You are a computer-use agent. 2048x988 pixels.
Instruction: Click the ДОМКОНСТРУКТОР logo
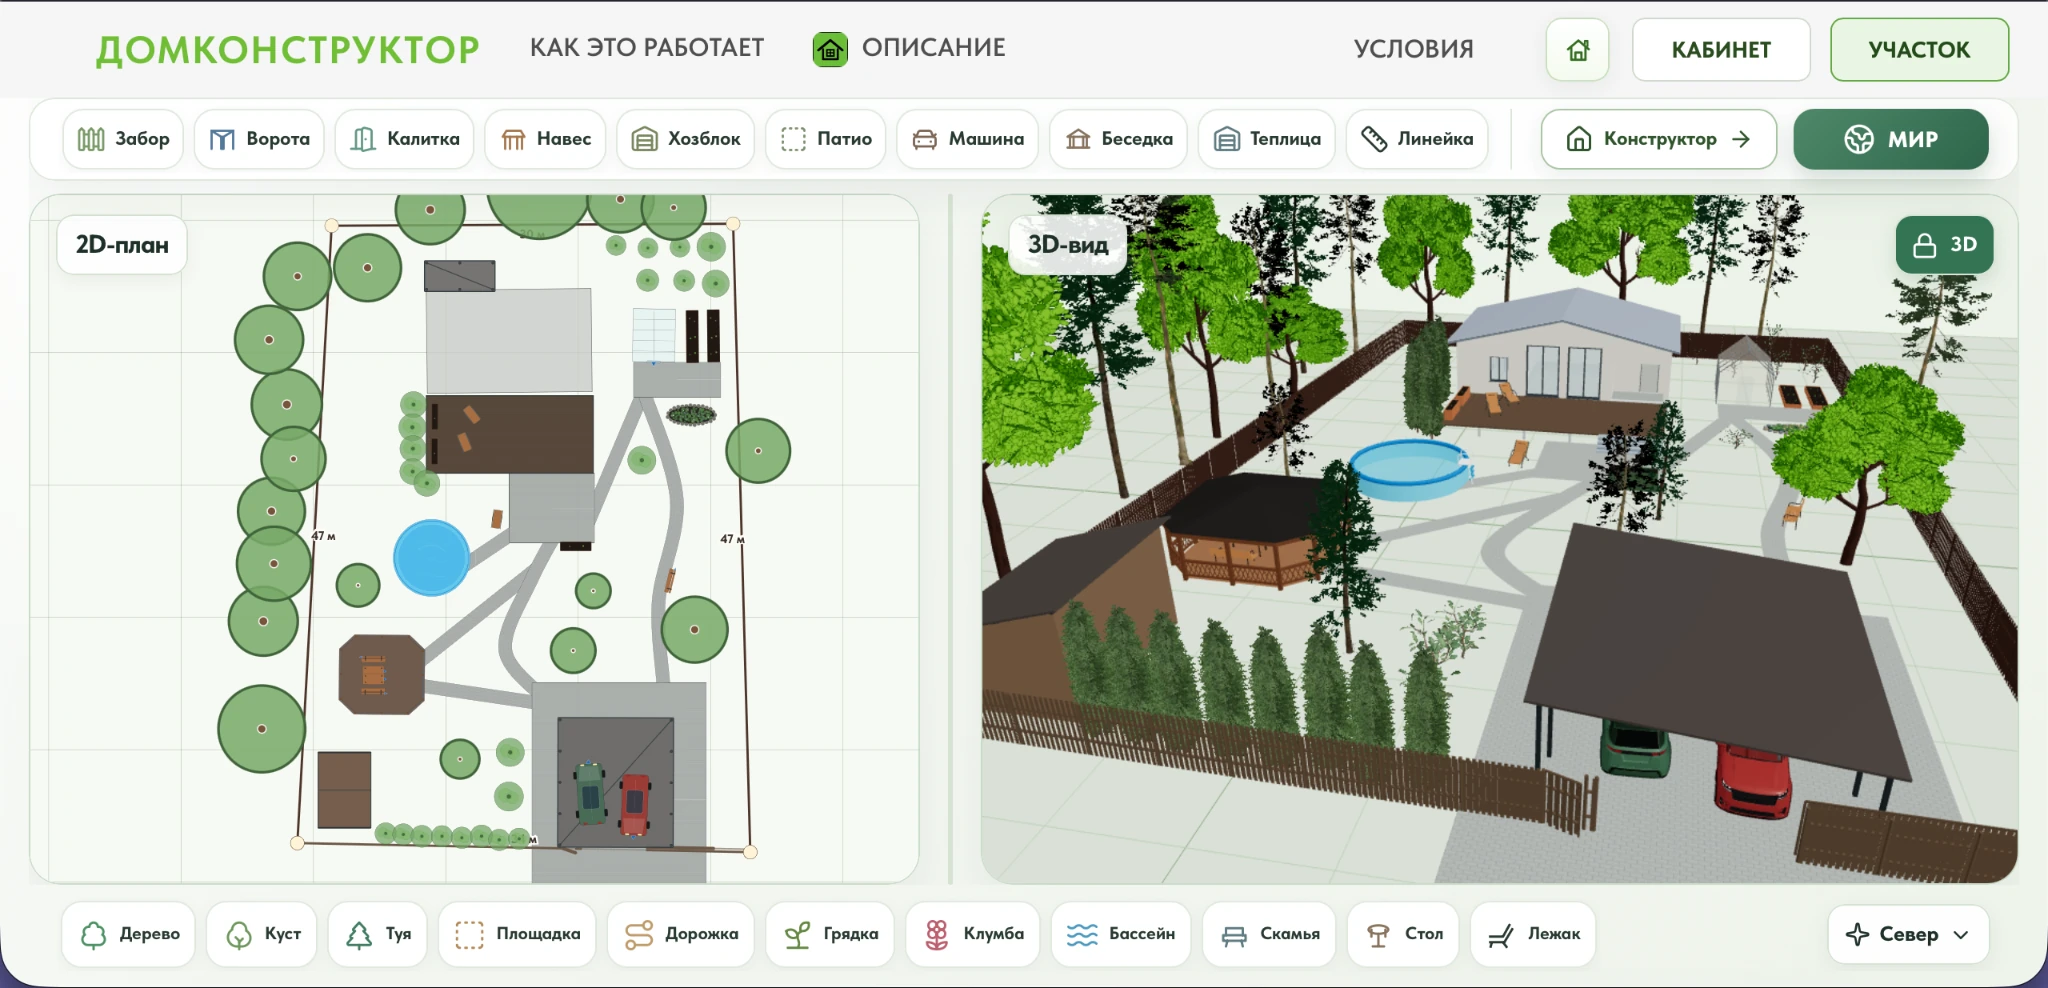pos(288,49)
